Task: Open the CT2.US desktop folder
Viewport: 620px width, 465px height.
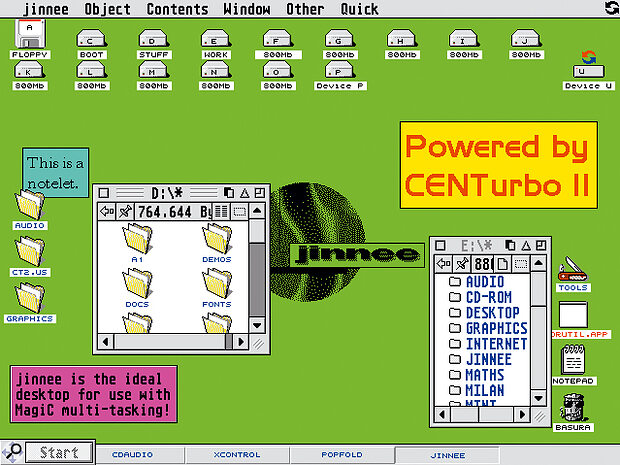Action: [x=30, y=251]
